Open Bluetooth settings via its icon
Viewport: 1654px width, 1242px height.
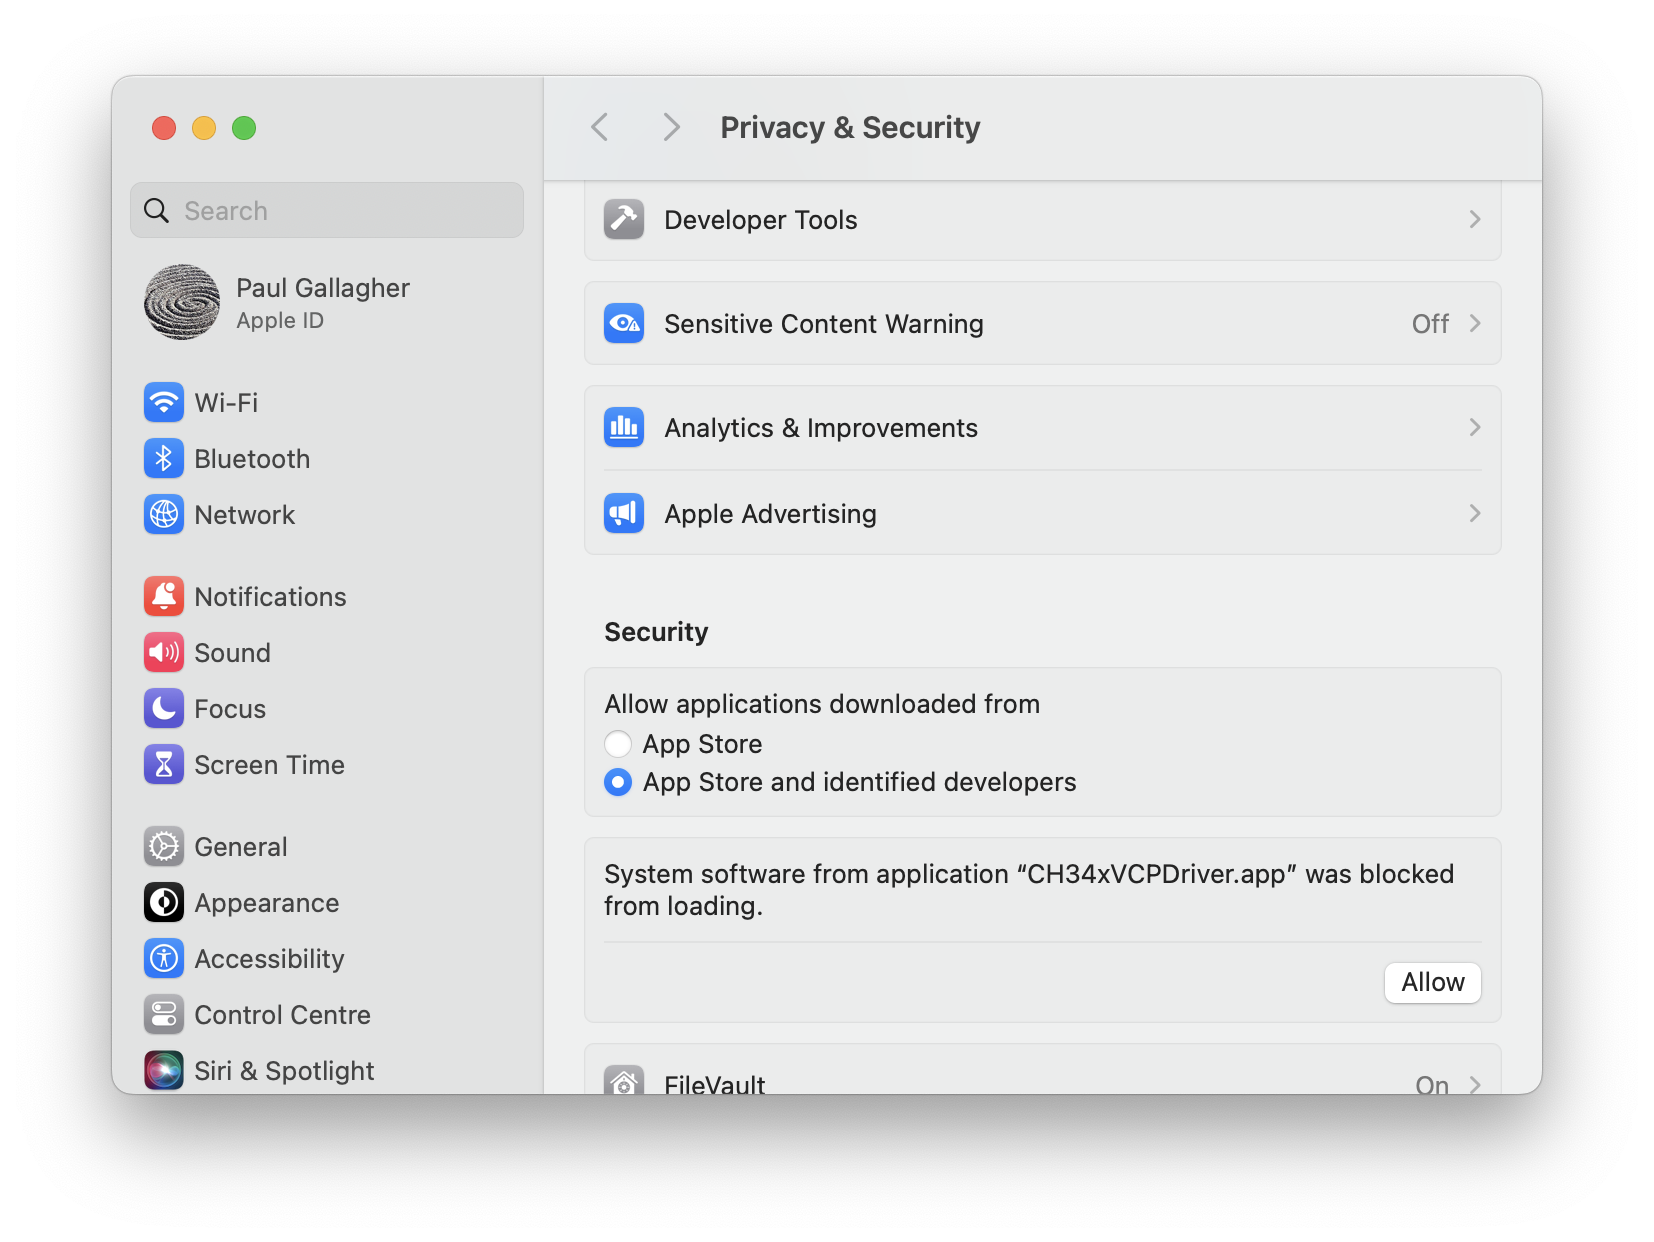164,459
